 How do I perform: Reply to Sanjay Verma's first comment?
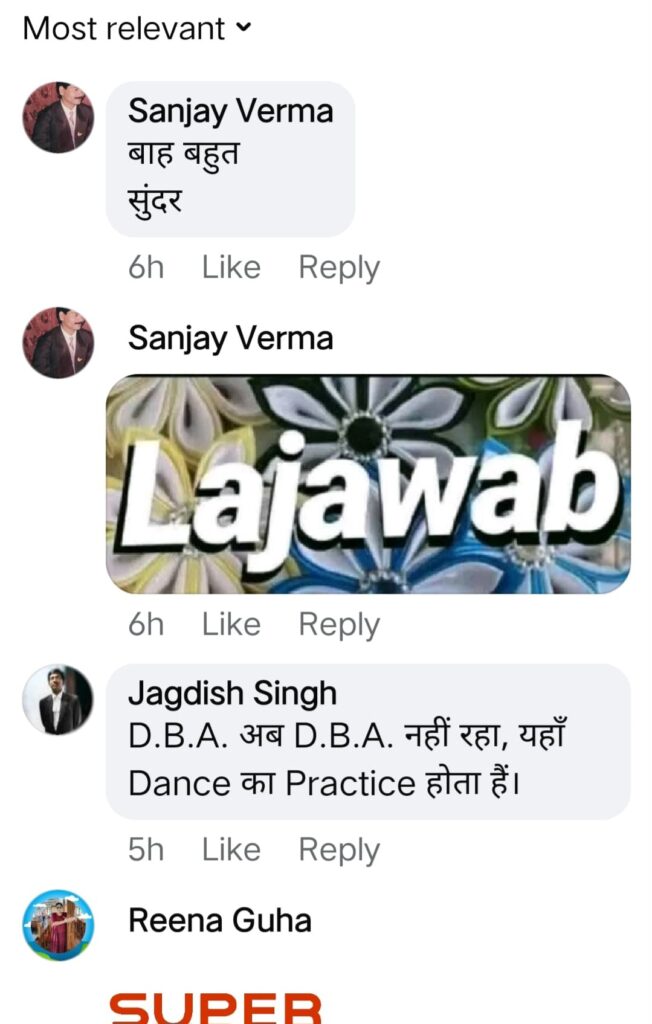(339, 268)
